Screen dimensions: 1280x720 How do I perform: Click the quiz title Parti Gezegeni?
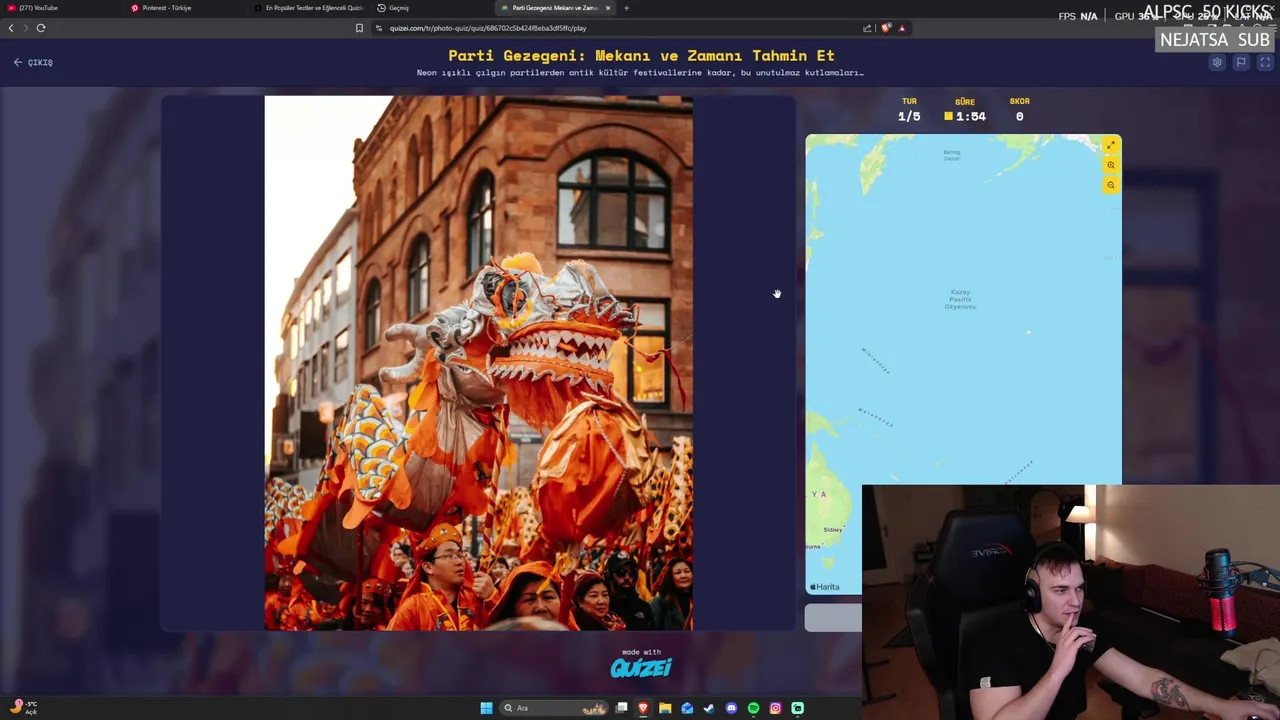(x=641, y=56)
